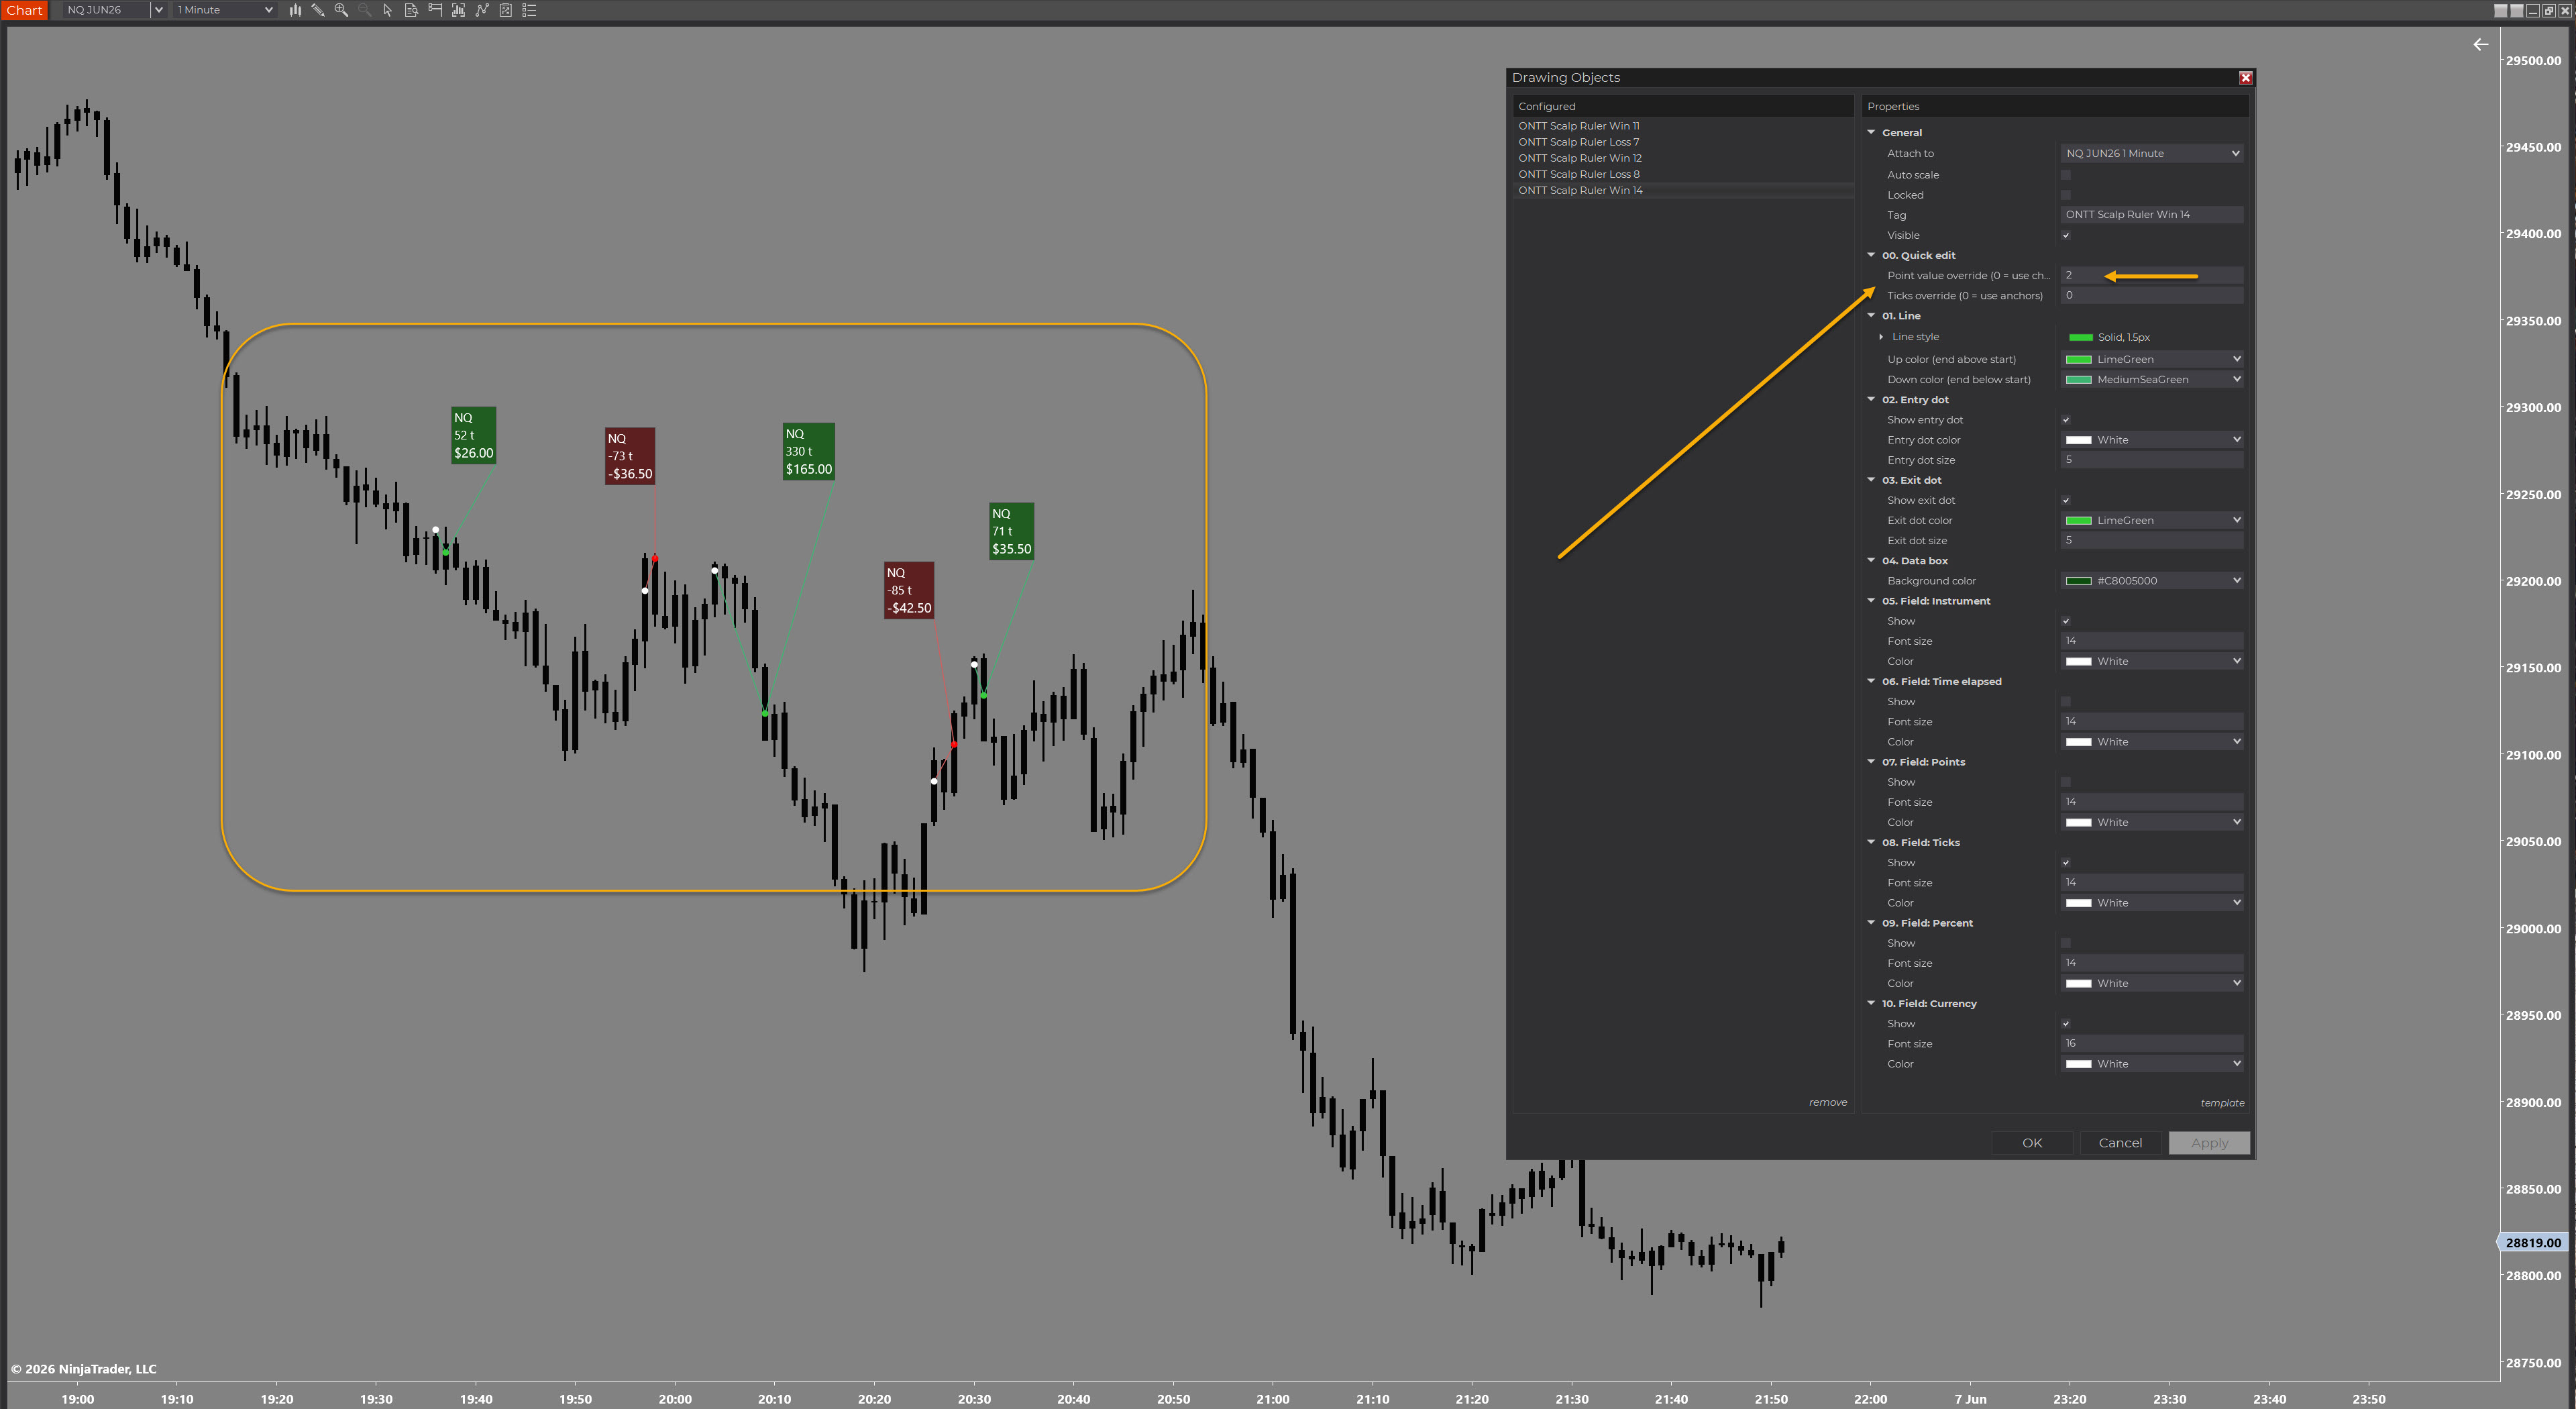The image size is (2576, 1409).
Task: Open the list icon in chart toolbar
Action: click(x=530, y=10)
